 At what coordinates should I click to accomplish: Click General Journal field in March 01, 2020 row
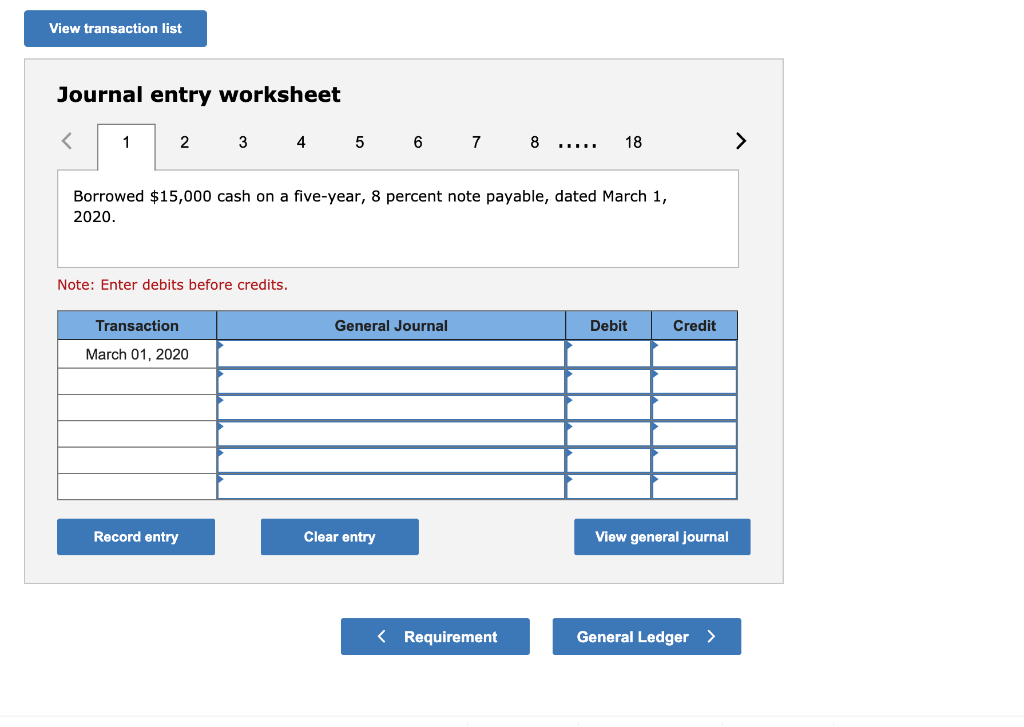391,354
